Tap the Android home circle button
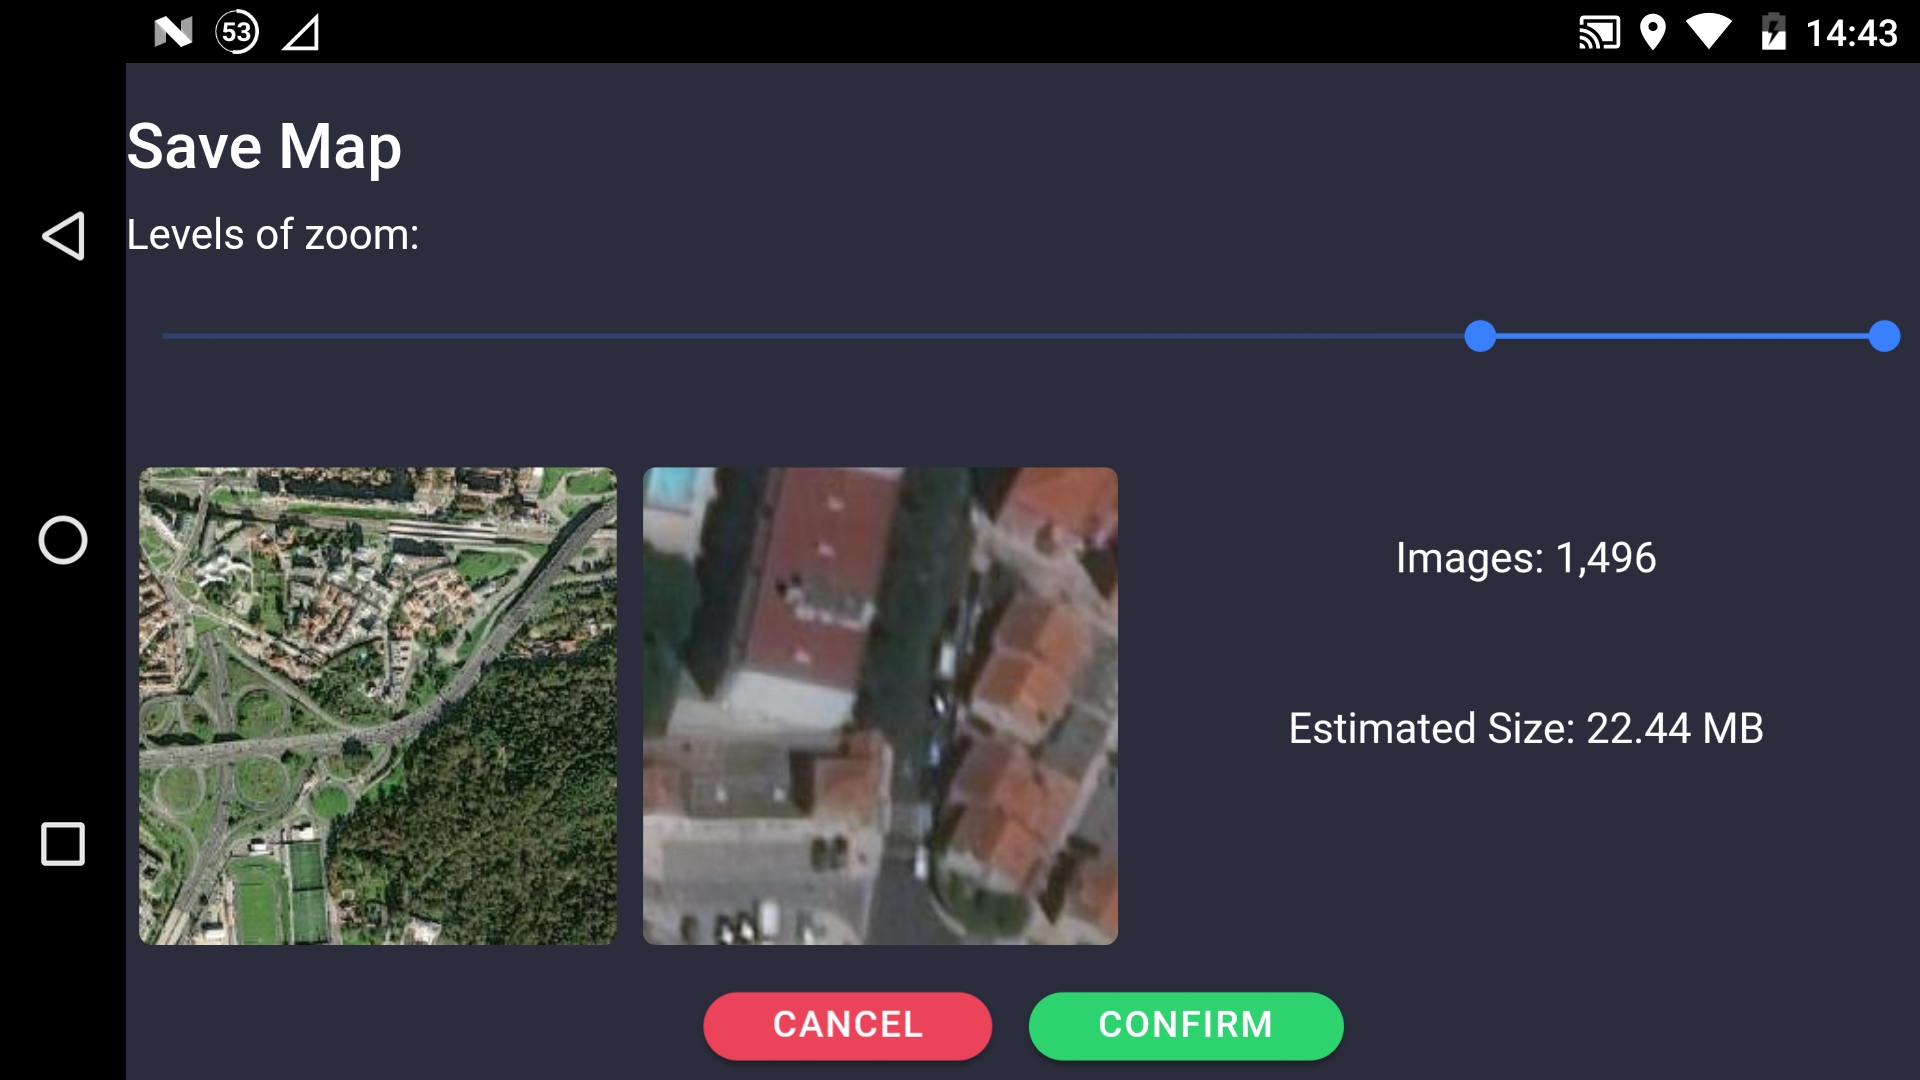 tap(63, 540)
